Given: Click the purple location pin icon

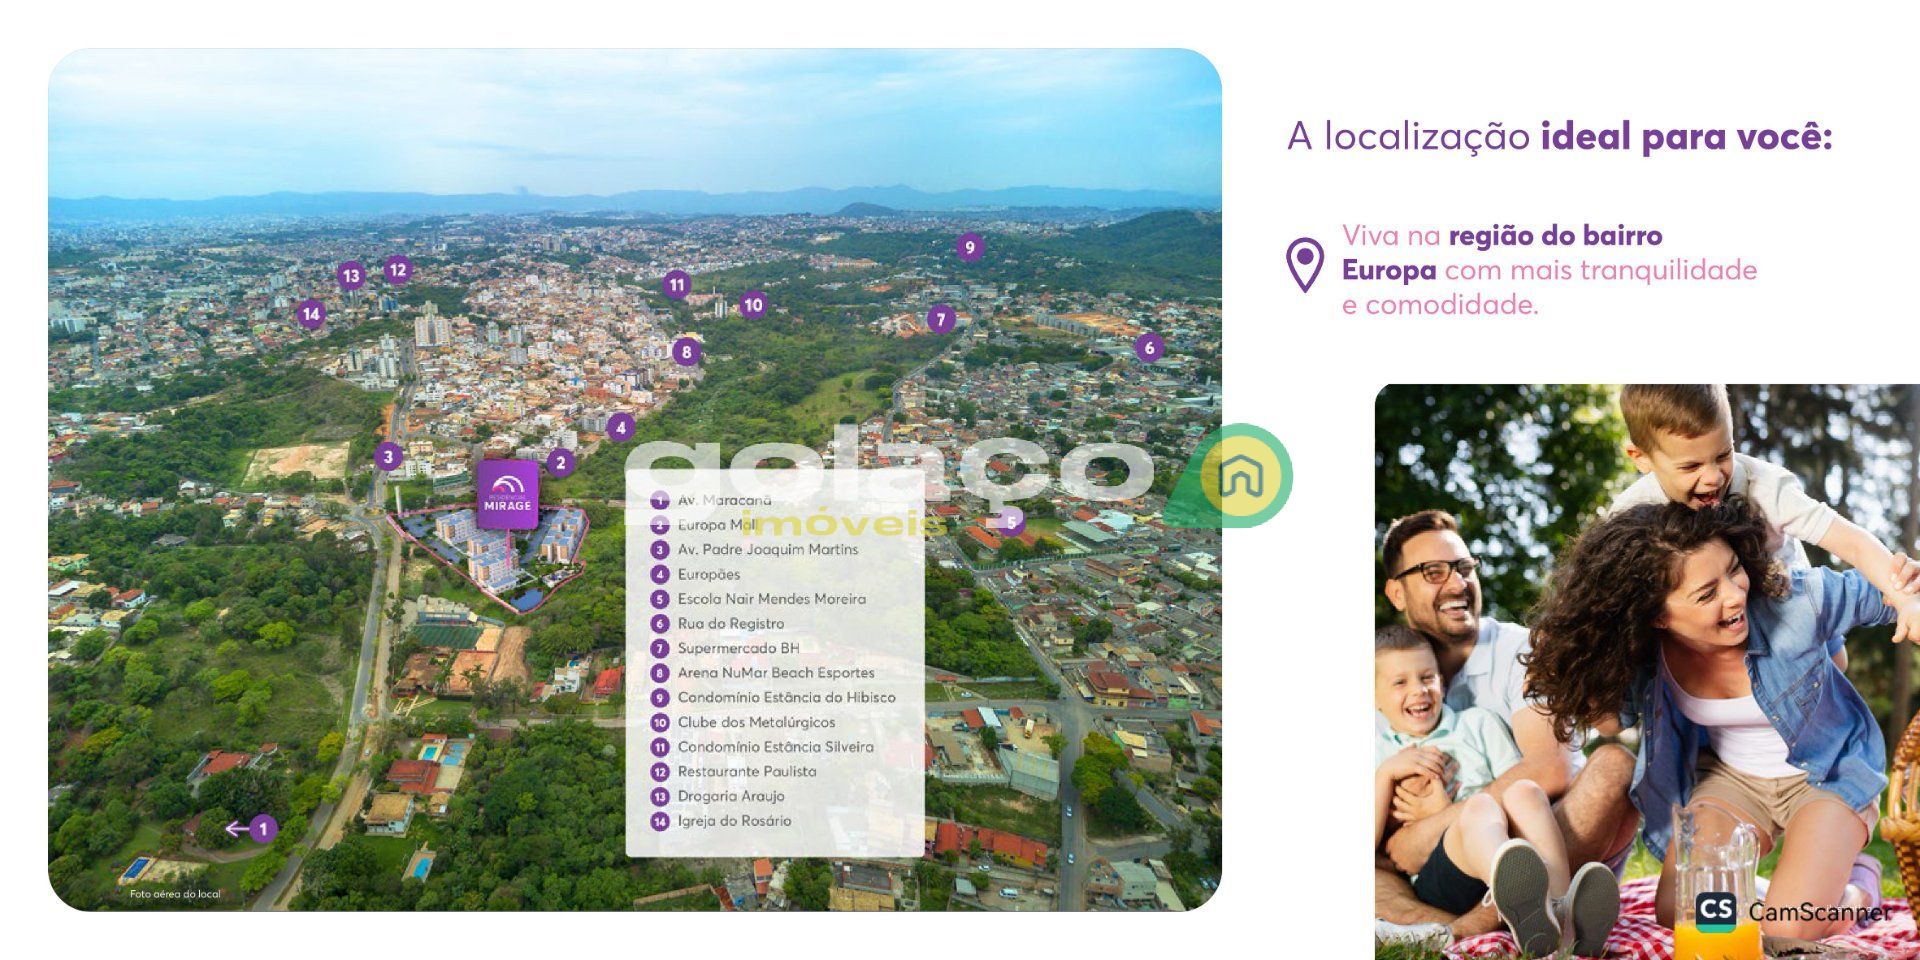Looking at the screenshot, I should click(x=1304, y=265).
